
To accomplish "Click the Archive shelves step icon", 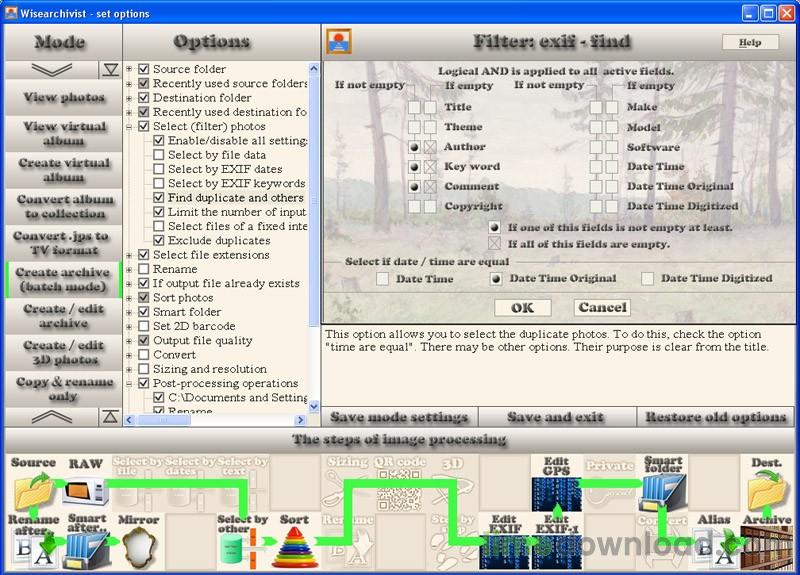I will (x=767, y=548).
